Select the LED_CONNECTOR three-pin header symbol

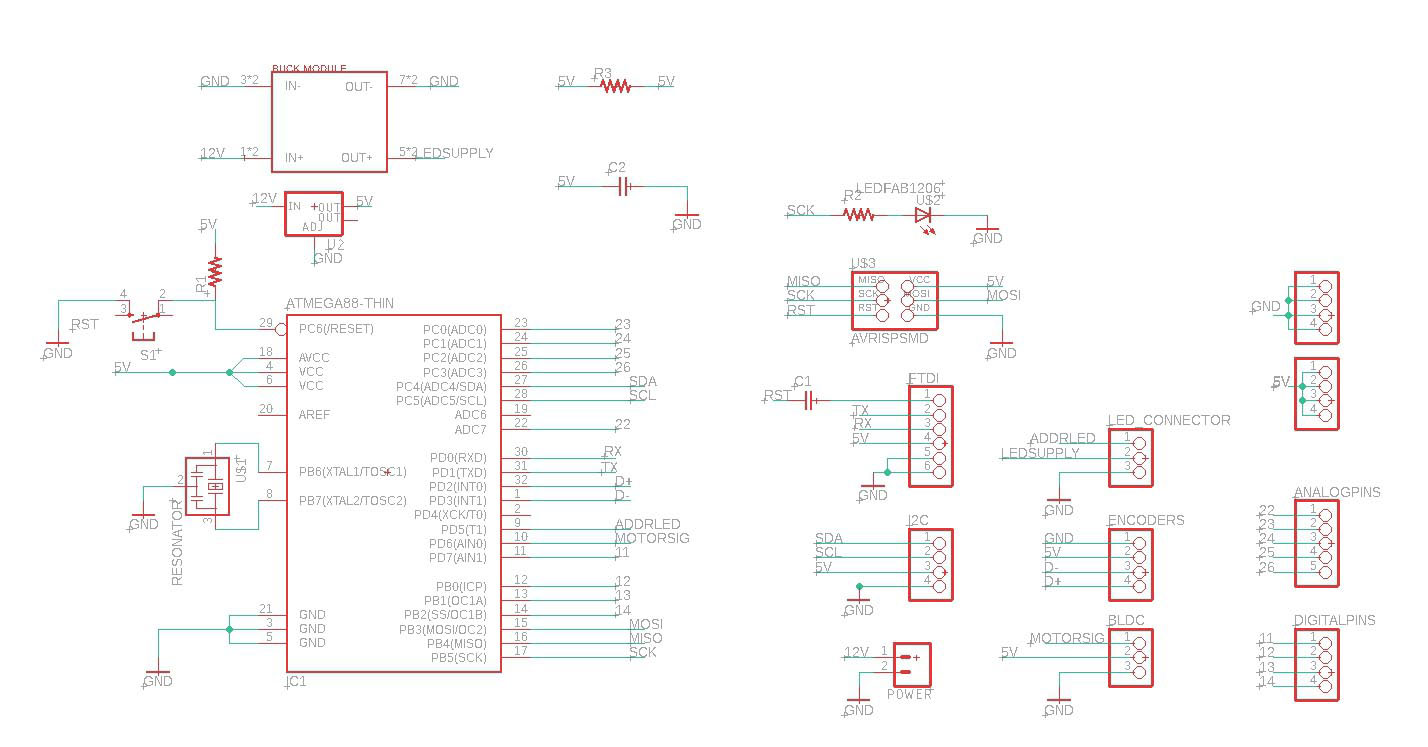[1130, 457]
